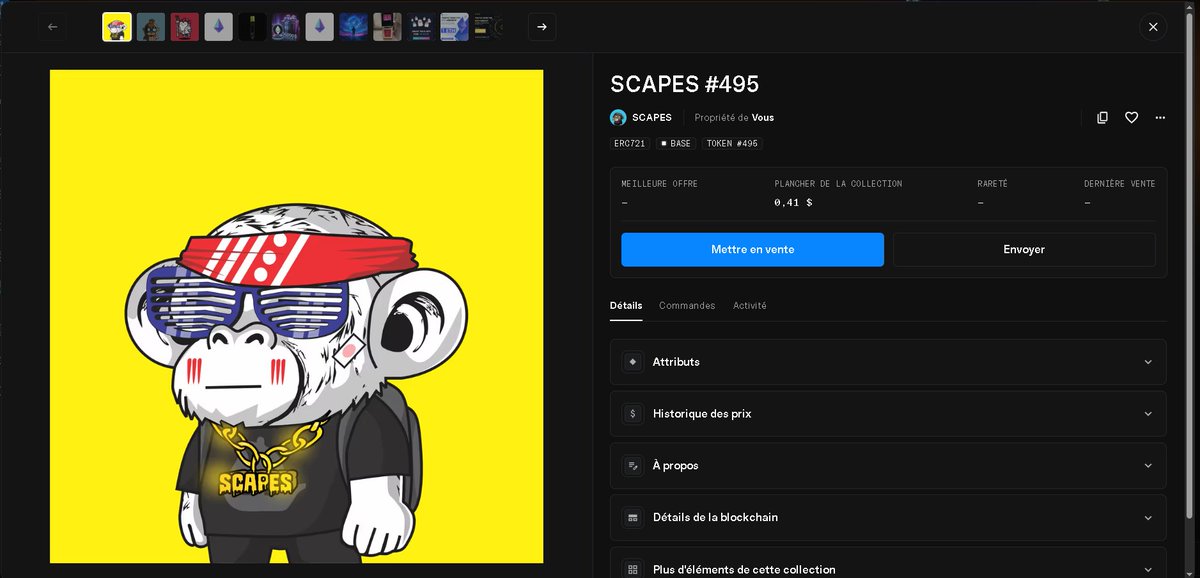
Task: Open the SCAPES collection name link
Action: pos(652,117)
